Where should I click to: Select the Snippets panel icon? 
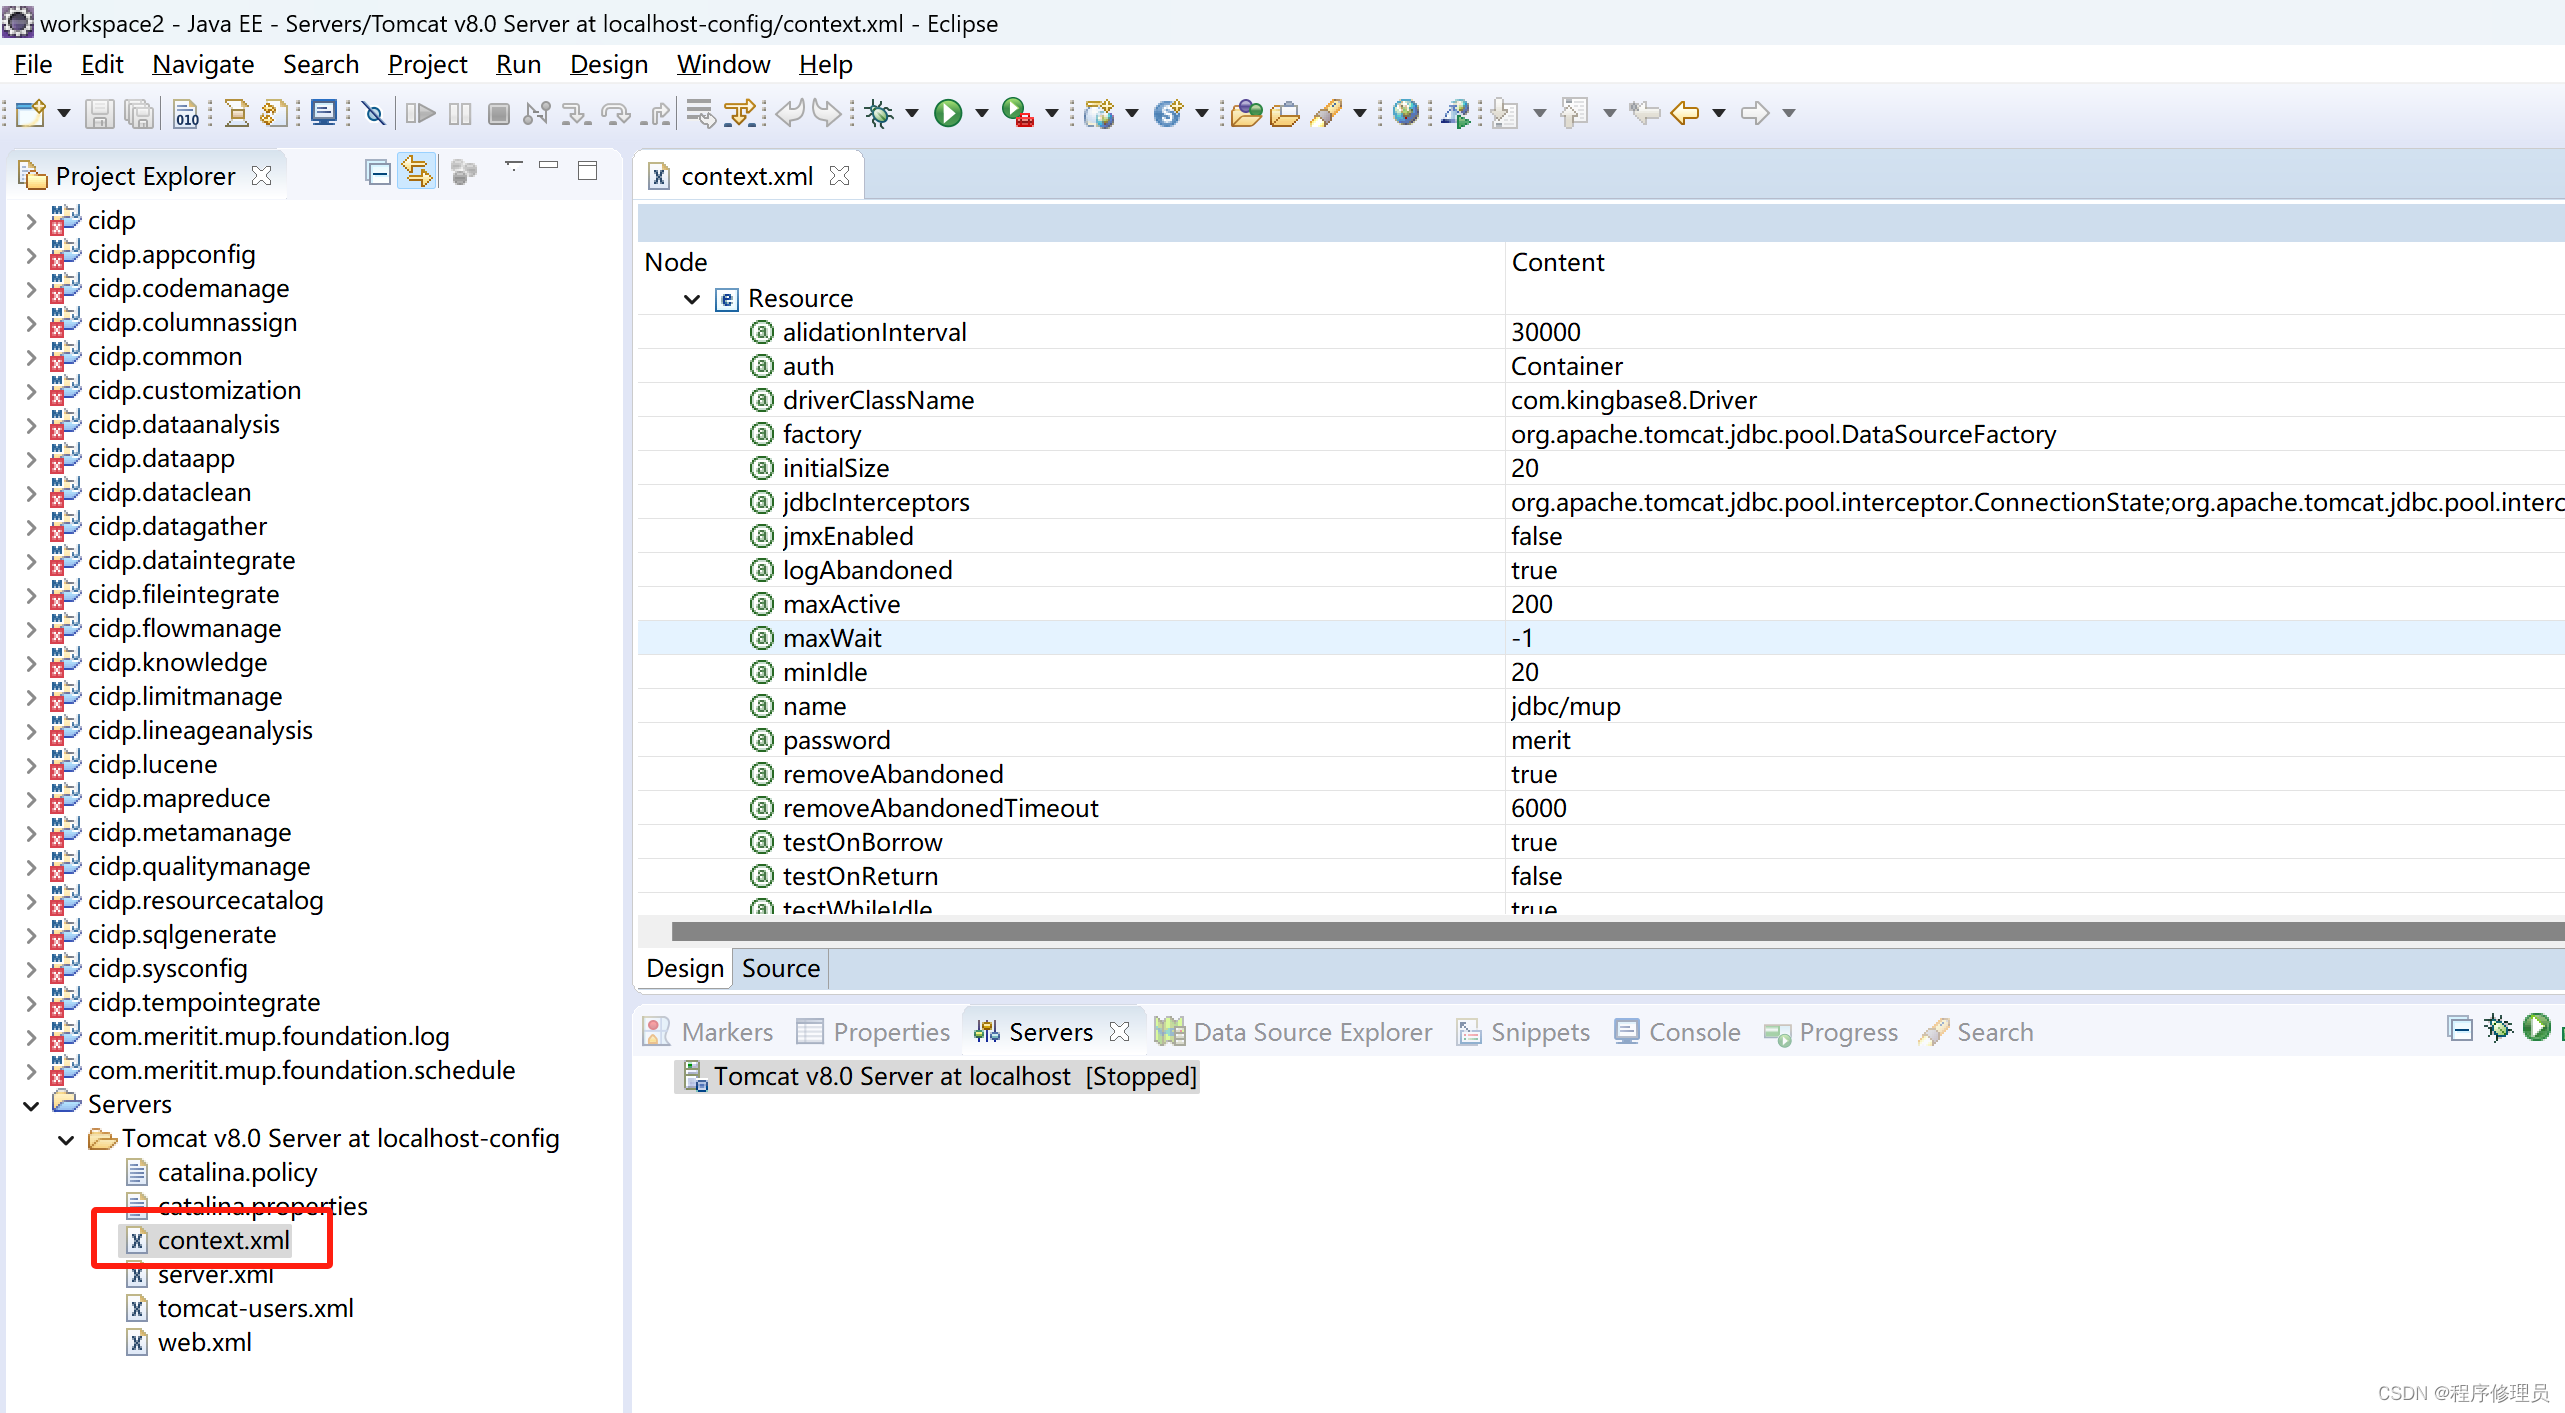click(1472, 1032)
